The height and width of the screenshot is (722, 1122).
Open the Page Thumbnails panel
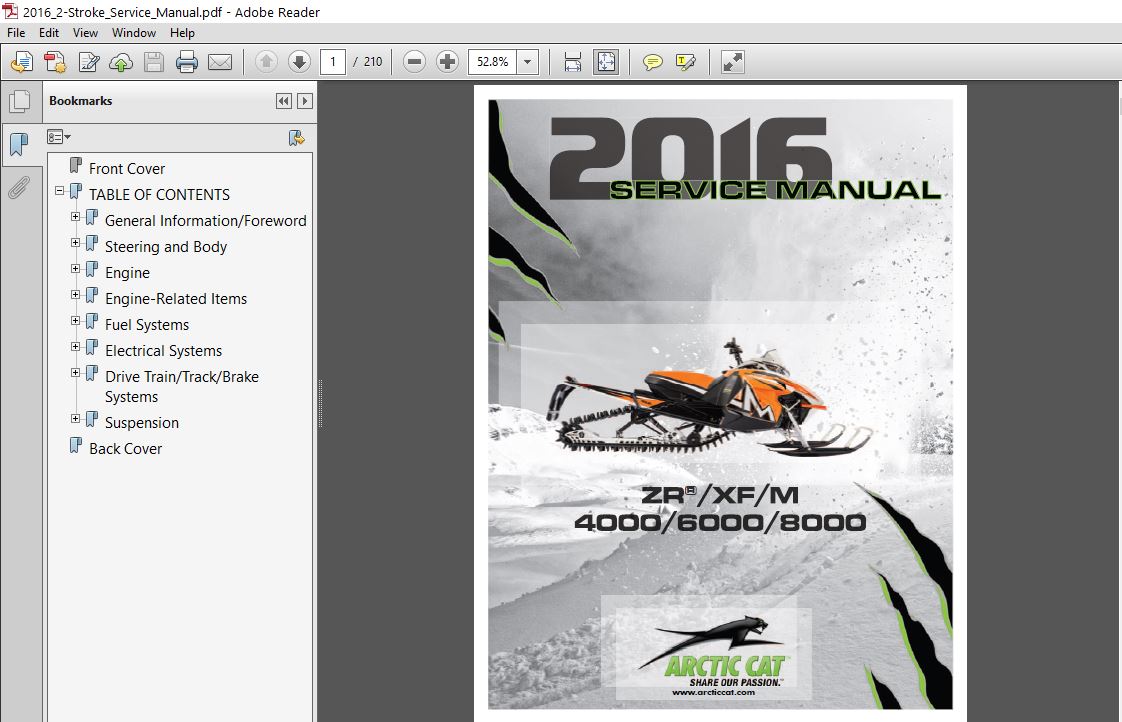pos(20,101)
